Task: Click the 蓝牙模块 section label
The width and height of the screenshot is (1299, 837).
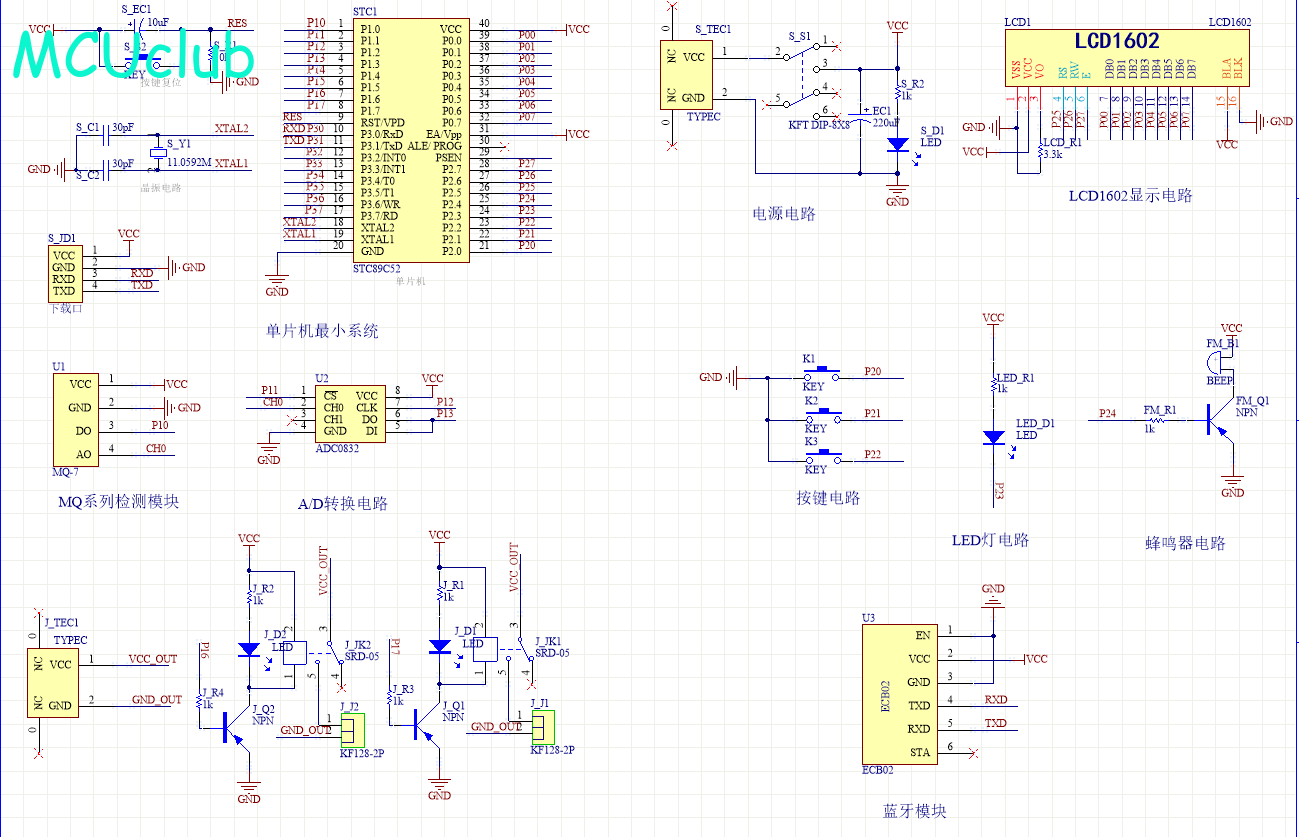Action: (x=914, y=811)
